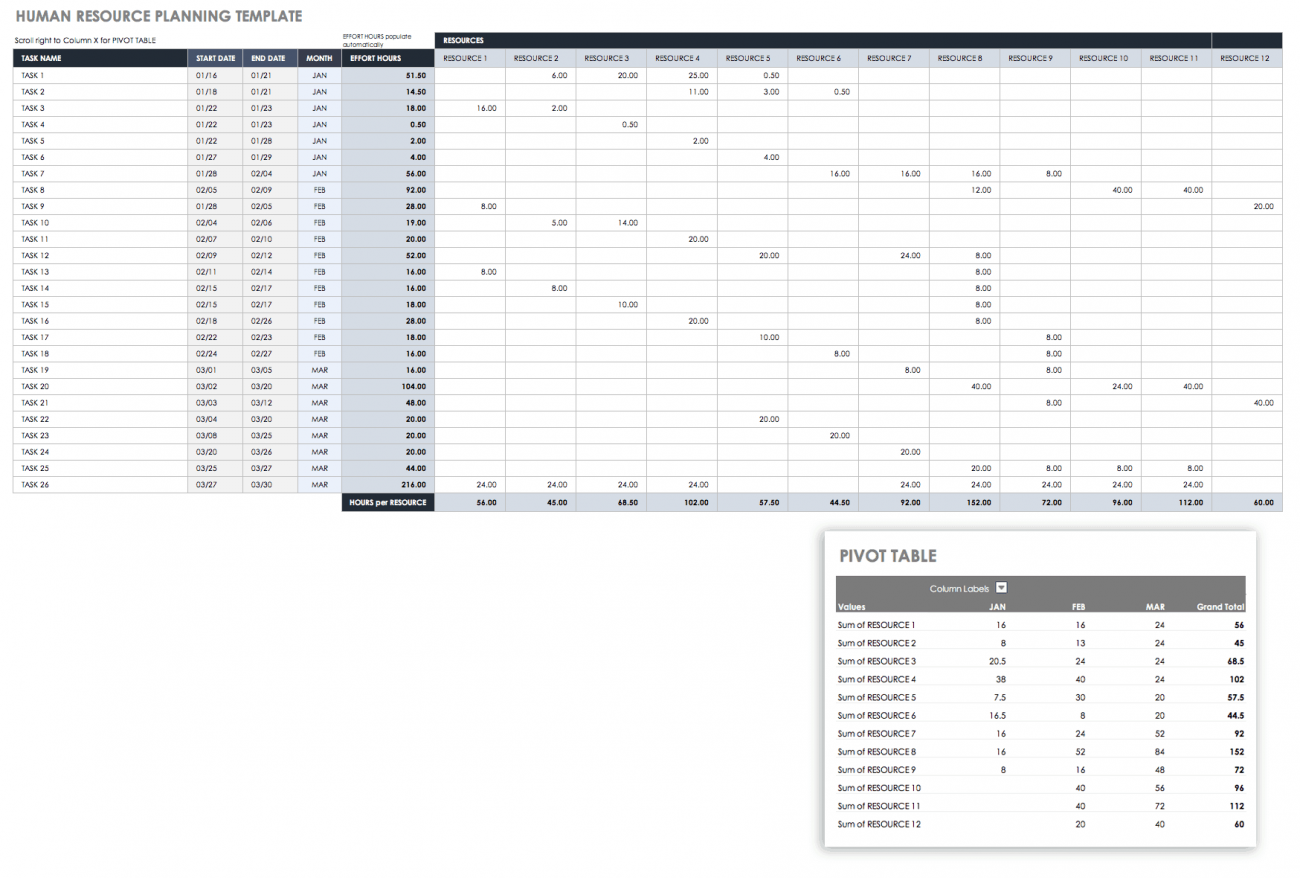Screen dimensions: 1300x878
Task: Select the HOURS per RESOURCE label cell
Action: coord(388,502)
